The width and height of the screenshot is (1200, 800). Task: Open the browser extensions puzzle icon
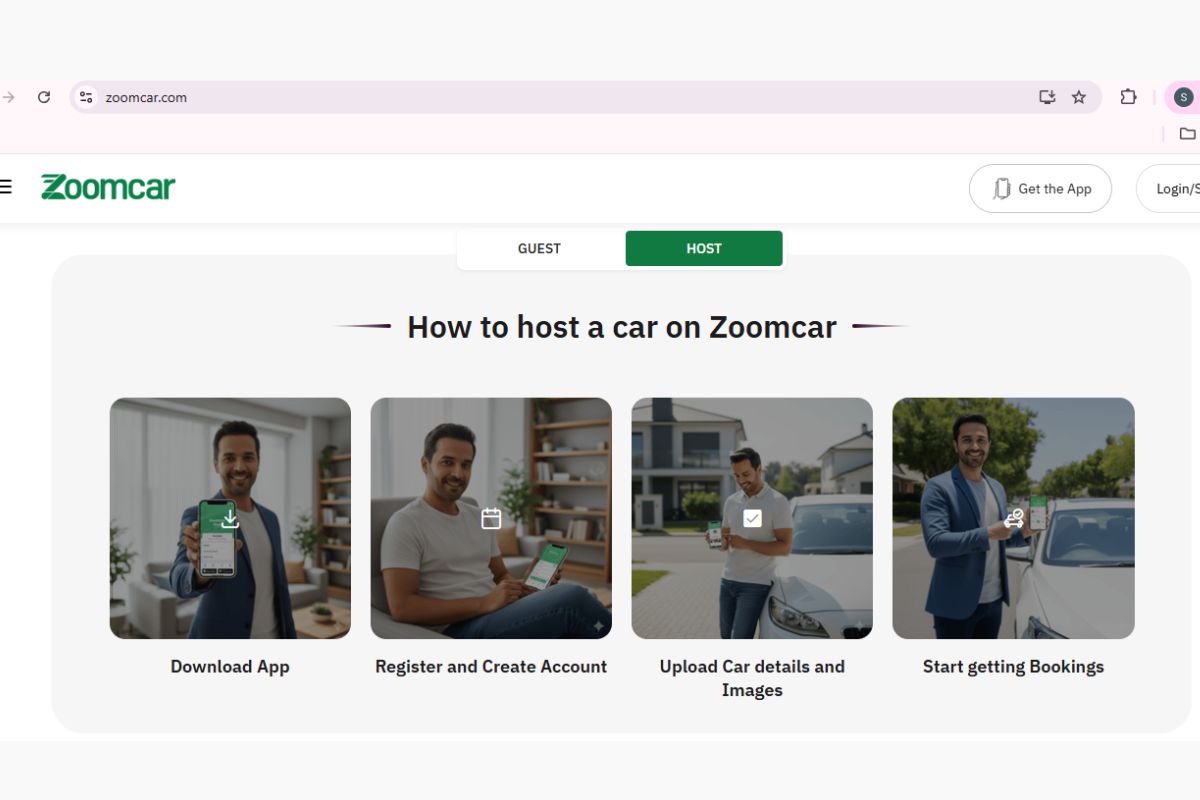pos(1128,97)
